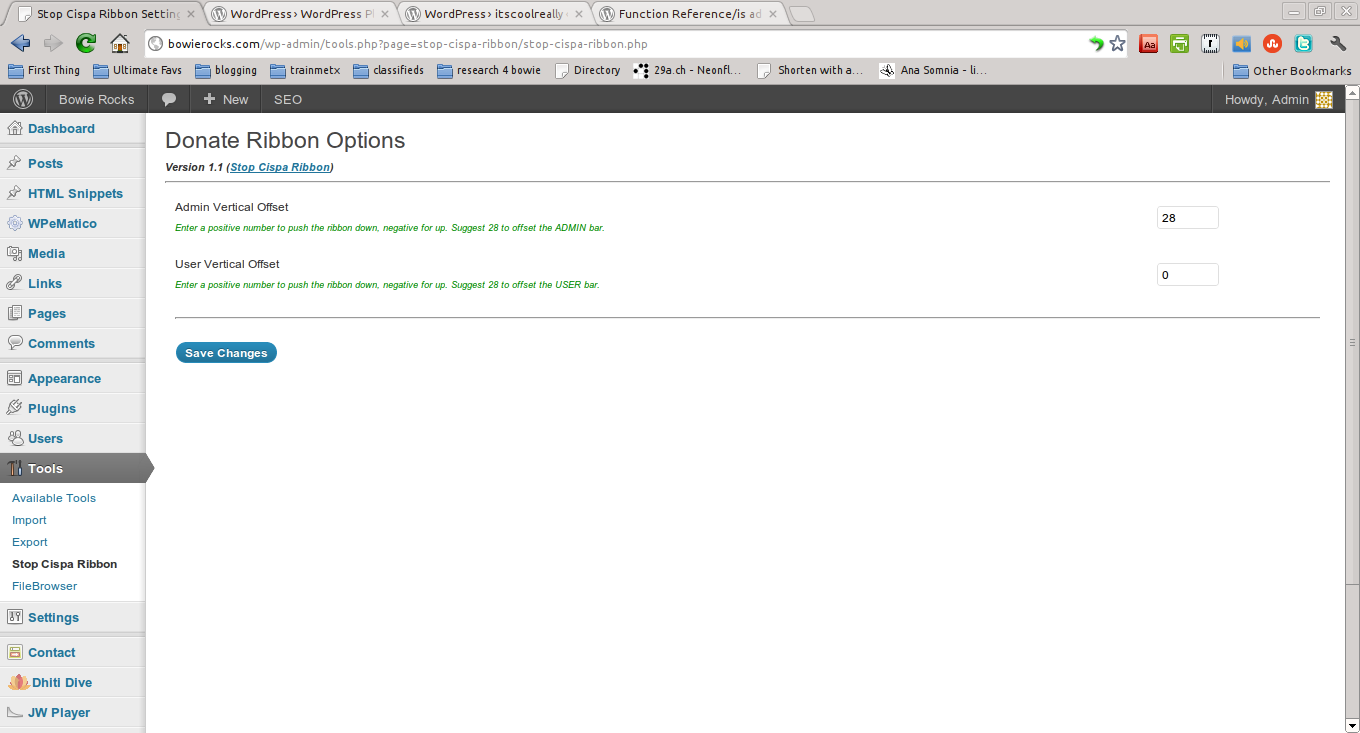This screenshot has height=733, width=1360.
Task: Expand the Other Bookmarks folder
Action: click(1292, 71)
